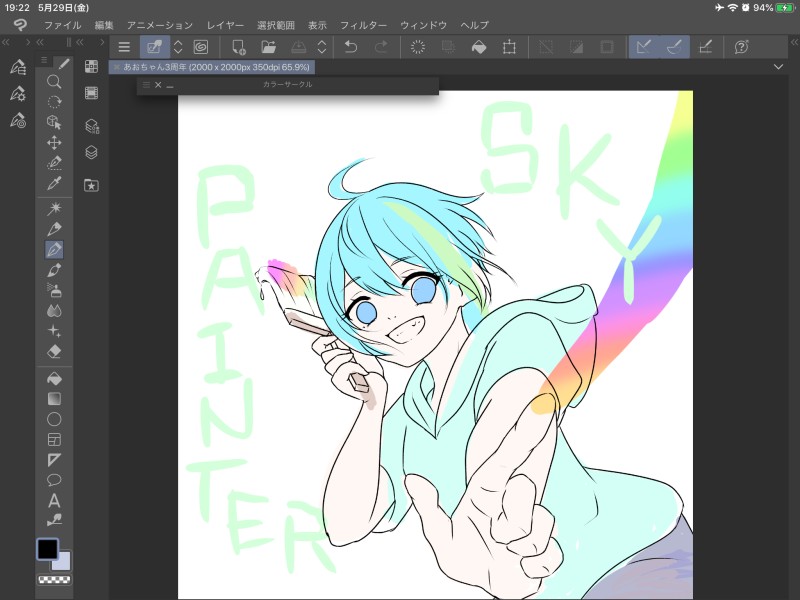Click the Redo arrow in command bar
The image size is (800, 600).
tap(381, 47)
